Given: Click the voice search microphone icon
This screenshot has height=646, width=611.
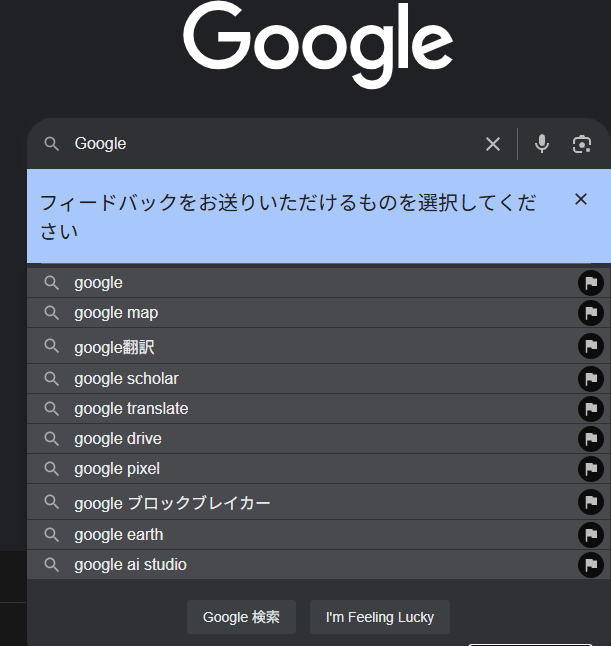Looking at the screenshot, I should pos(542,144).
